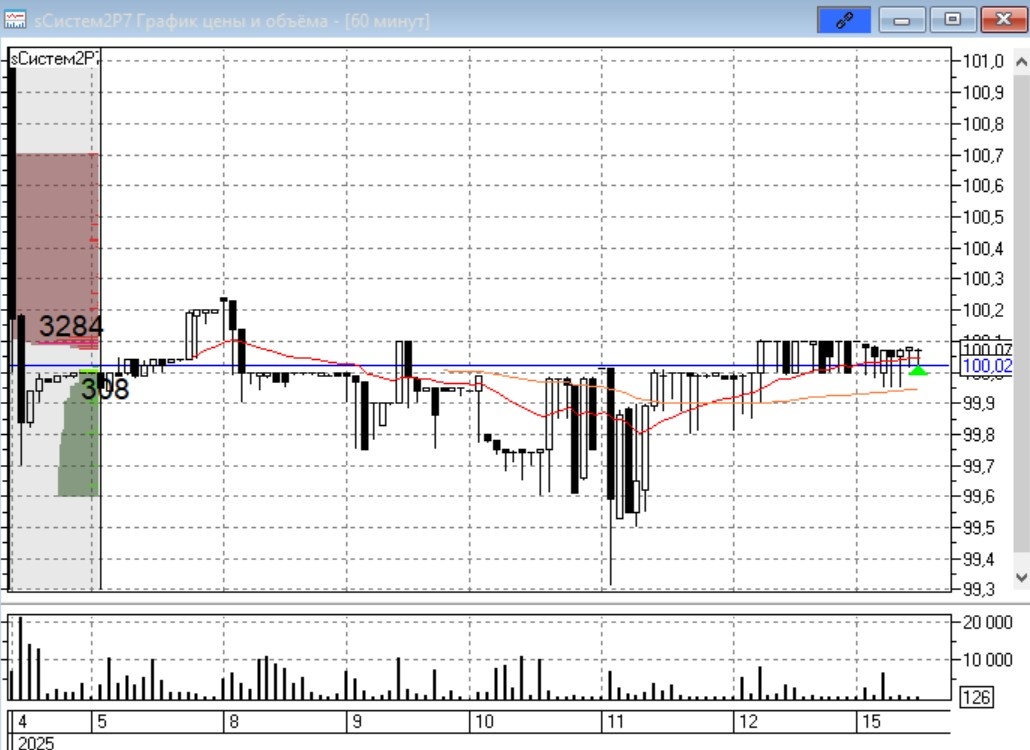Click the 2025 year label on time axis
This screenshot has width=1030, height=750.
click(x=35, y=742)
